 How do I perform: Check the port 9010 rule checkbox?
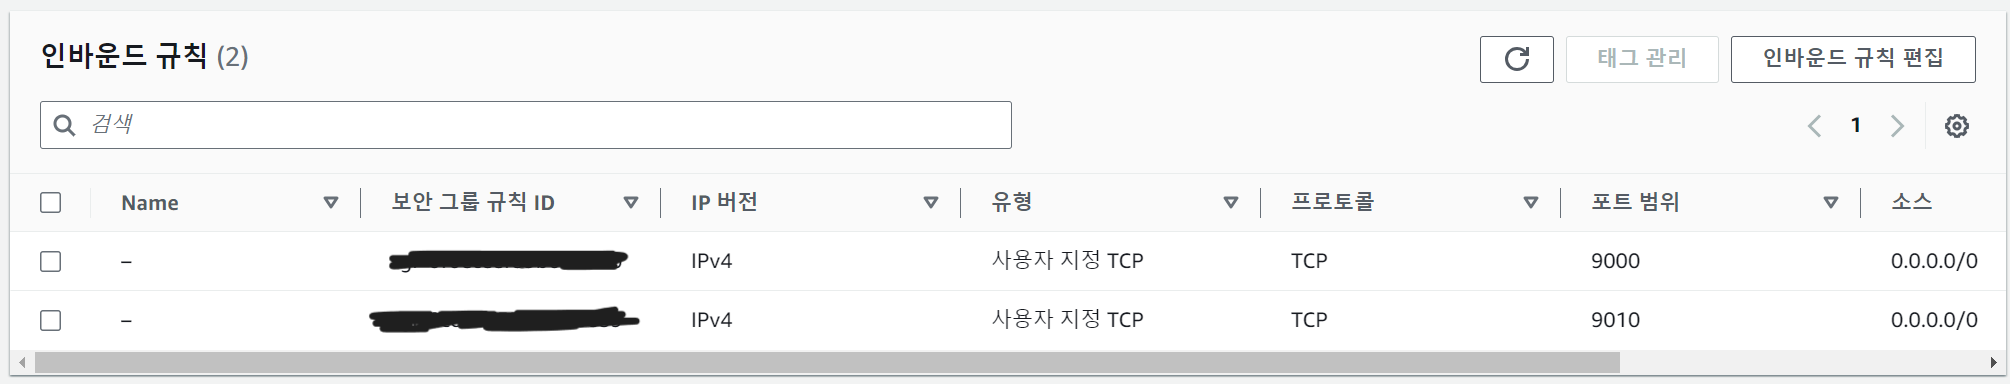pyautogui.click(x=51, y=321)
